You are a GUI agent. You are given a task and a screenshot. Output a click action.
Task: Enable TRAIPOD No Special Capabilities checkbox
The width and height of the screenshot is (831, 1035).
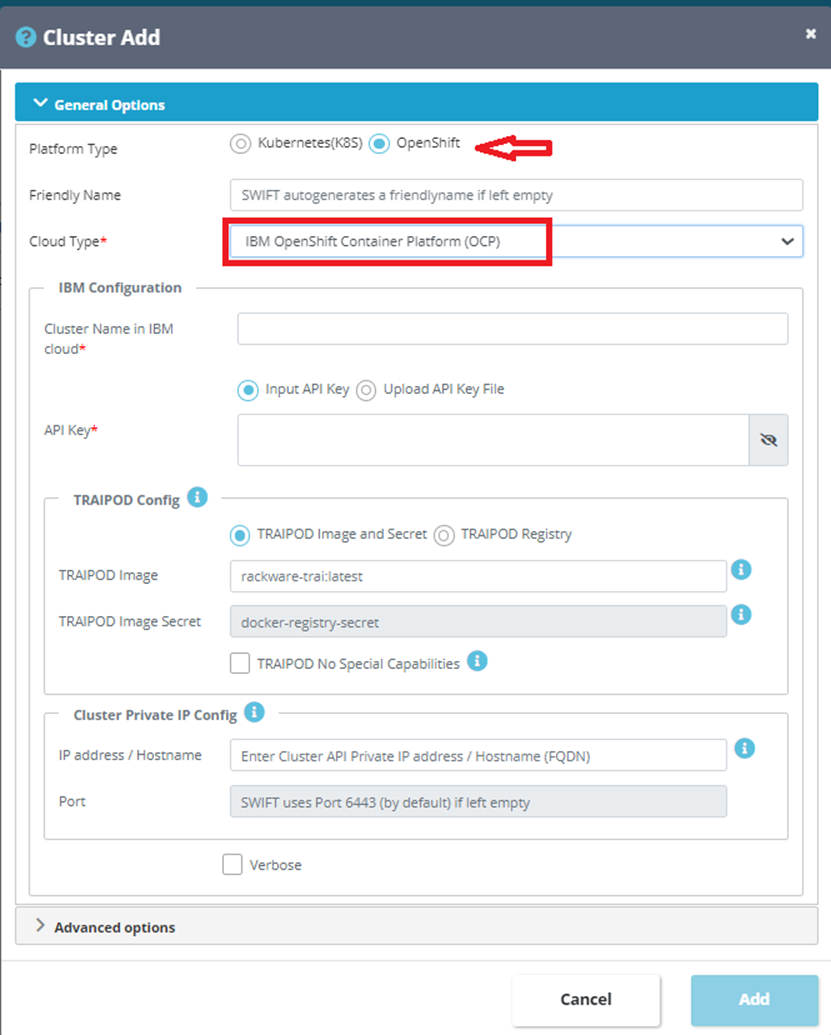[240, 663]
